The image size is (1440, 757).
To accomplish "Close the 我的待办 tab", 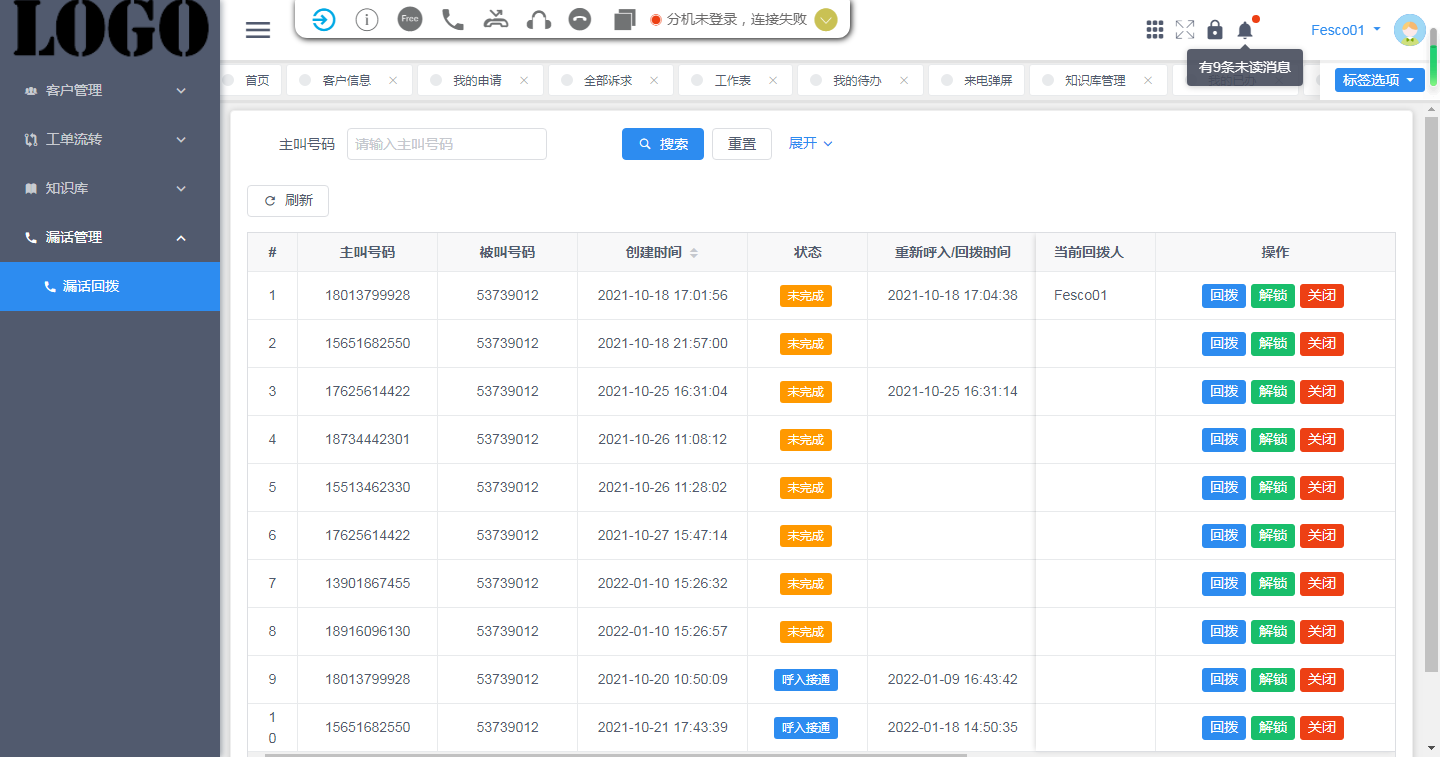I will coord(904,81).
